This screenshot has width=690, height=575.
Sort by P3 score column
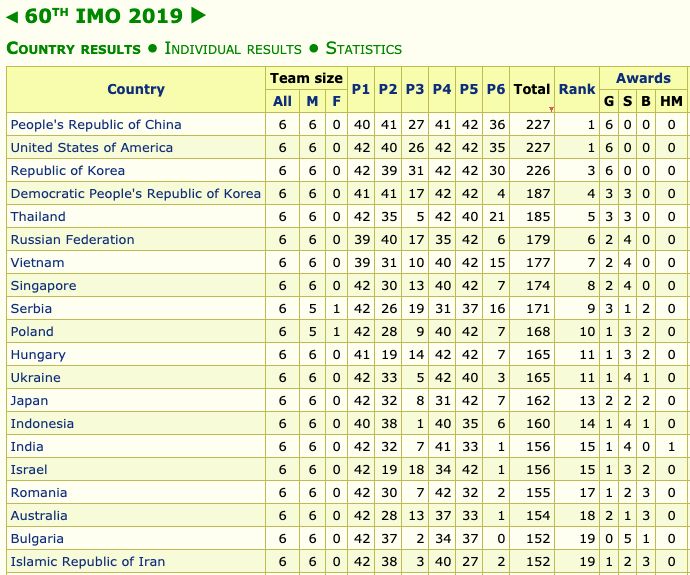tap(415, 89)
